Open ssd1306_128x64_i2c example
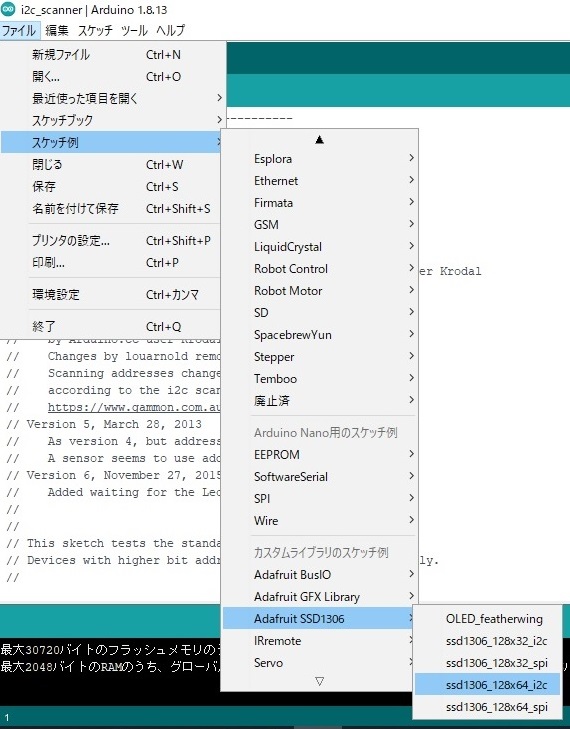The height and width of the screenshot is (729, 570). (x=487, y=684)
